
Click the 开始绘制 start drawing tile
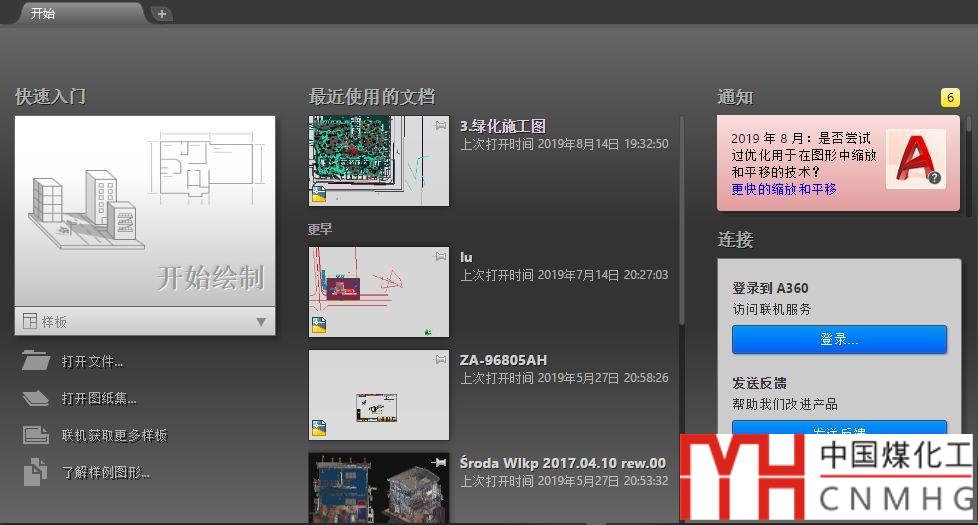[x=145, y=211]
